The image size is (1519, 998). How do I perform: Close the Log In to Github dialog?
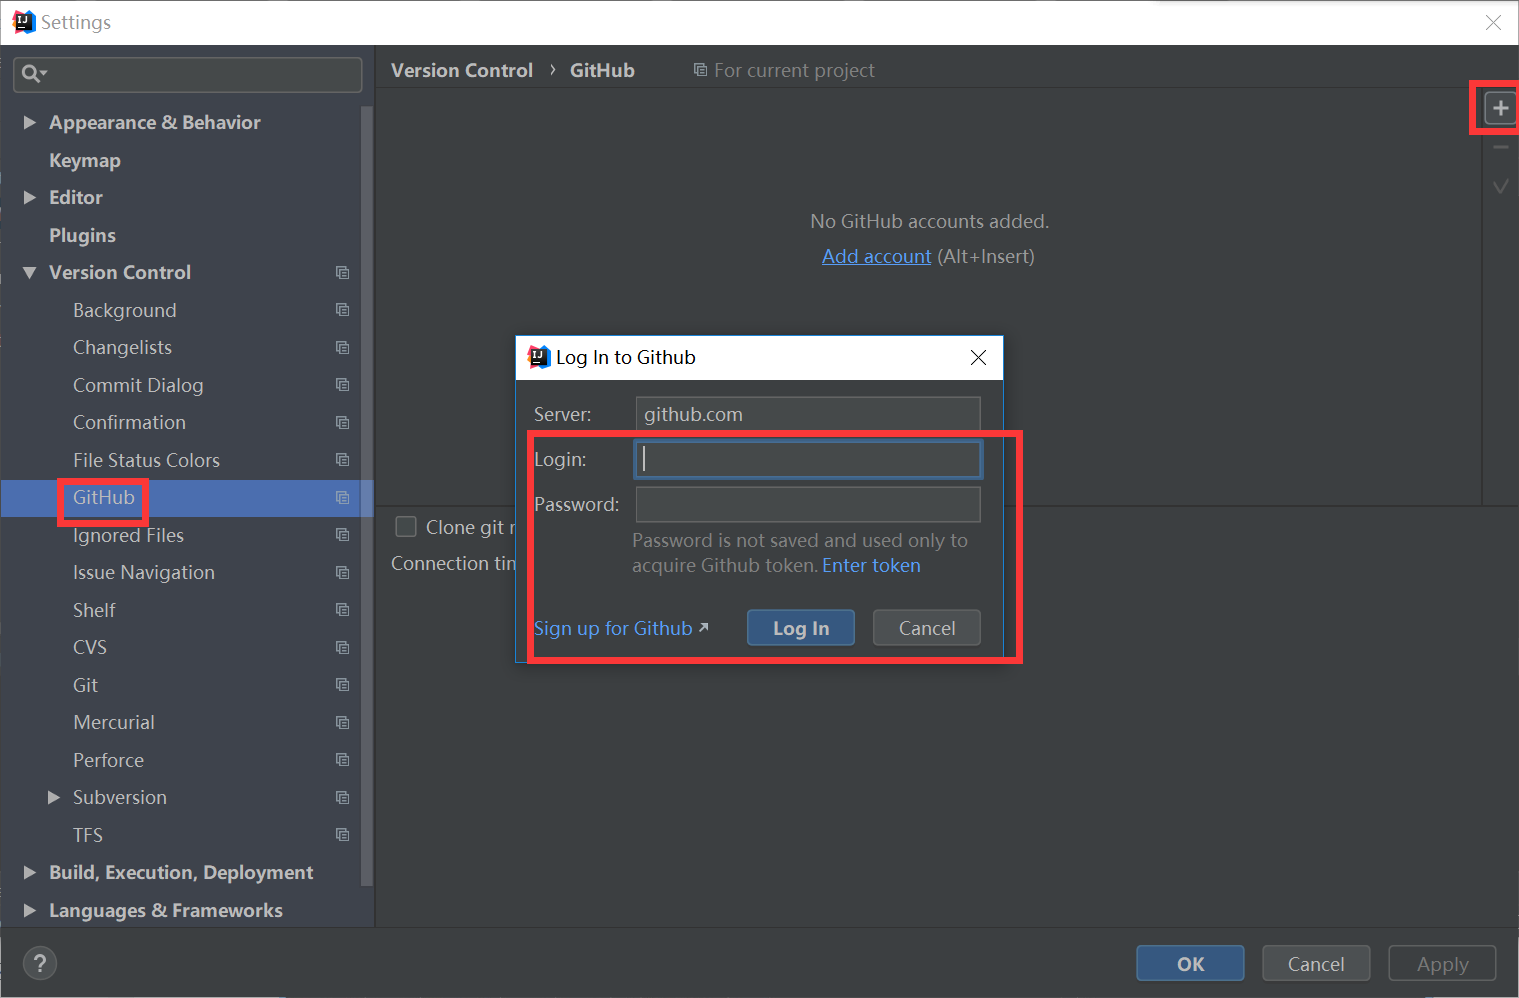pos(978,357)
